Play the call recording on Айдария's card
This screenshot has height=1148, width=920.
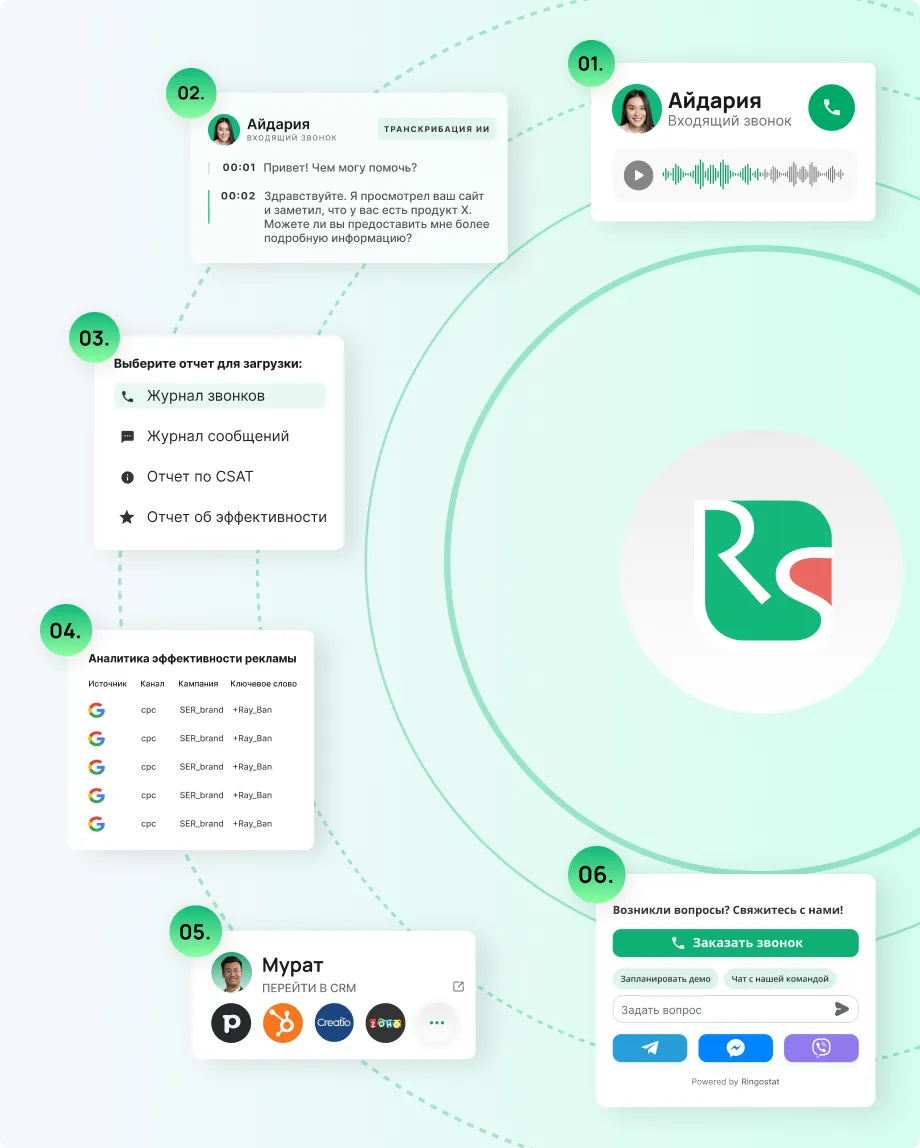click(638, 176)
